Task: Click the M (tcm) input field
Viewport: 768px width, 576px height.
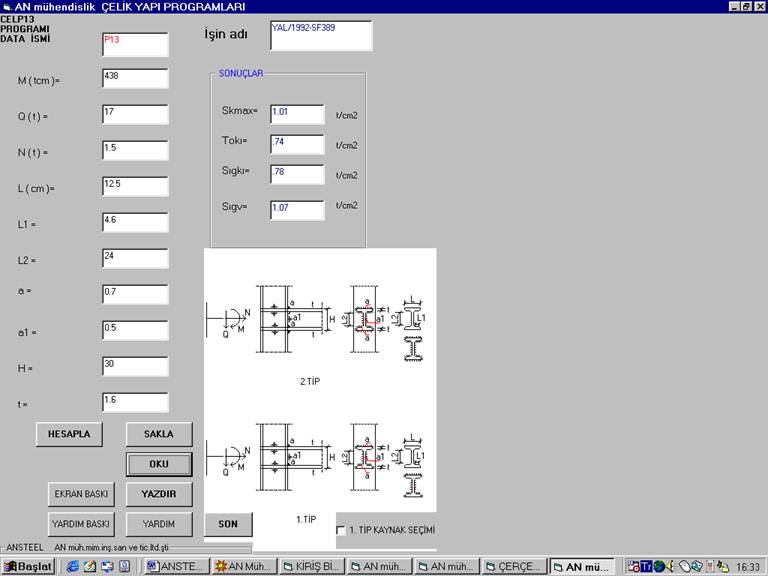Action: tap(135, 78)
